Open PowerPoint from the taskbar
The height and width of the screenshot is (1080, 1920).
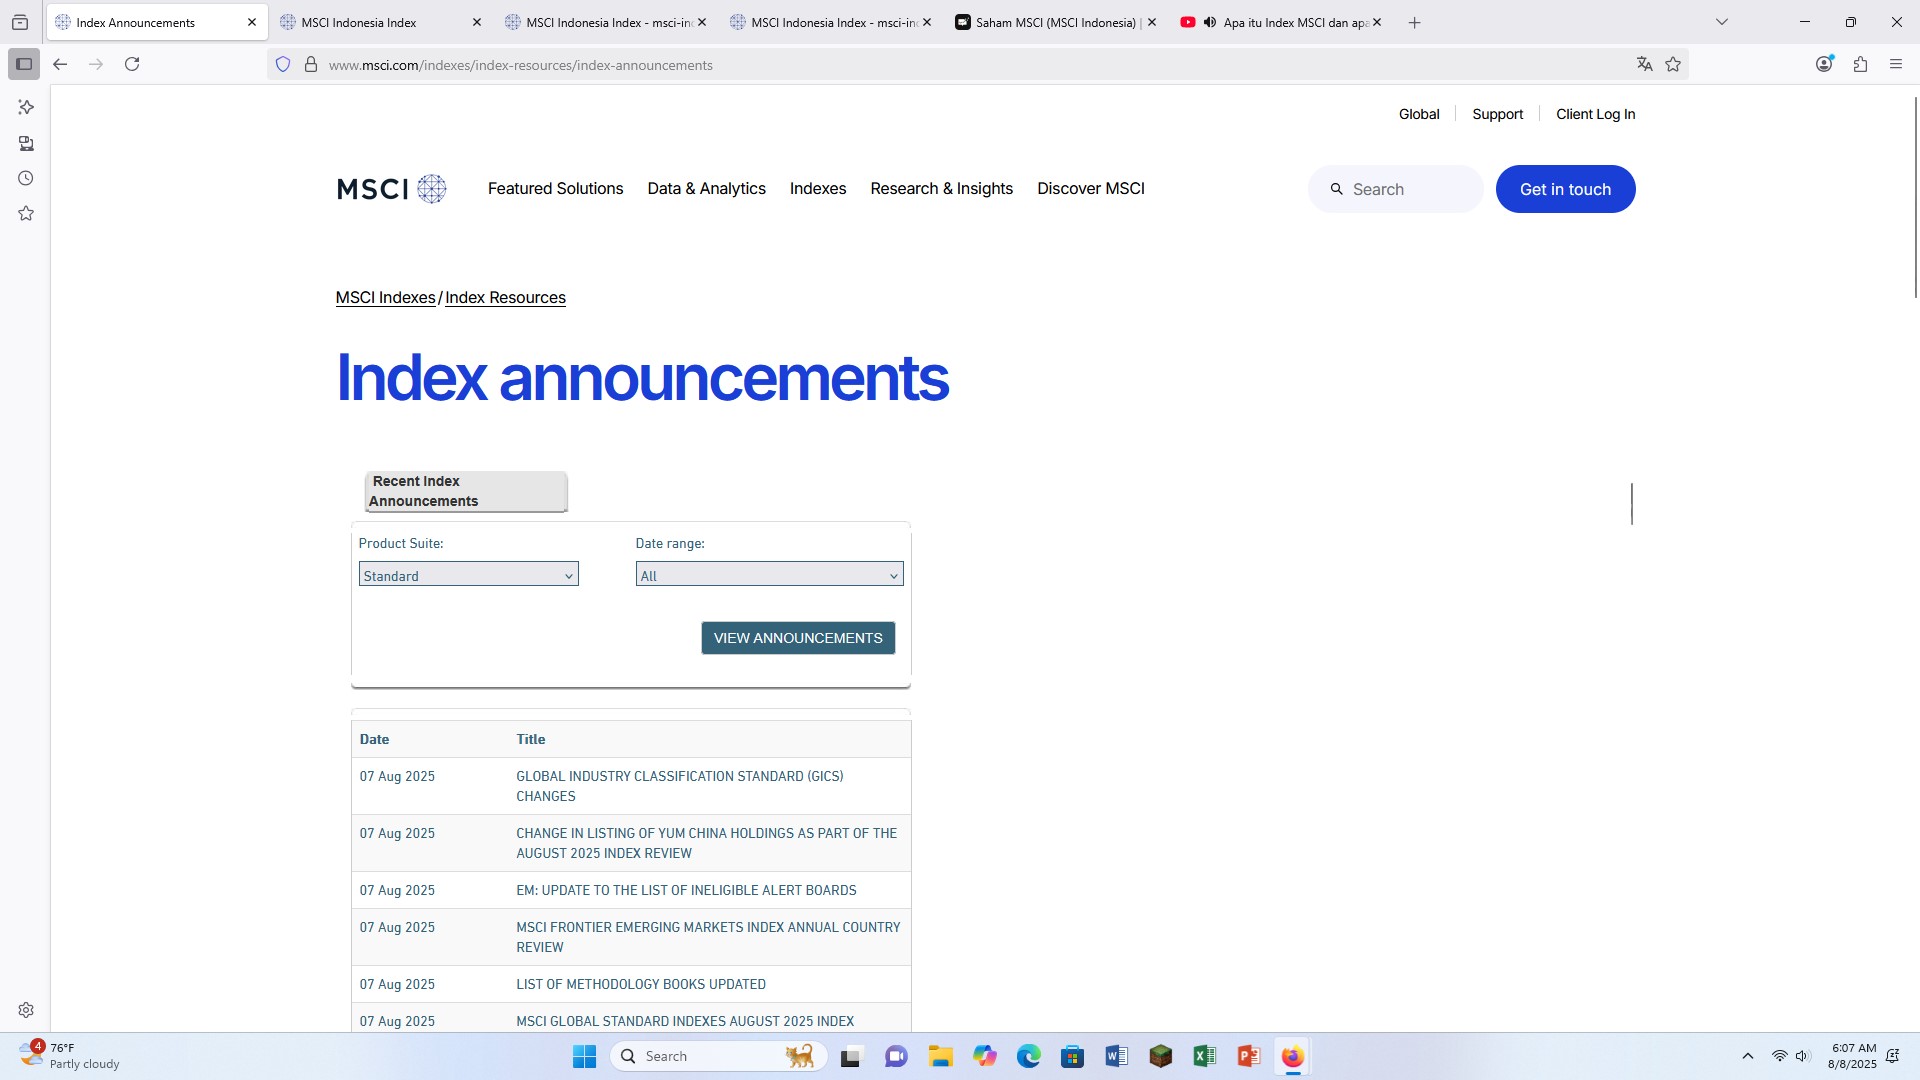tap(1248, 1056)
